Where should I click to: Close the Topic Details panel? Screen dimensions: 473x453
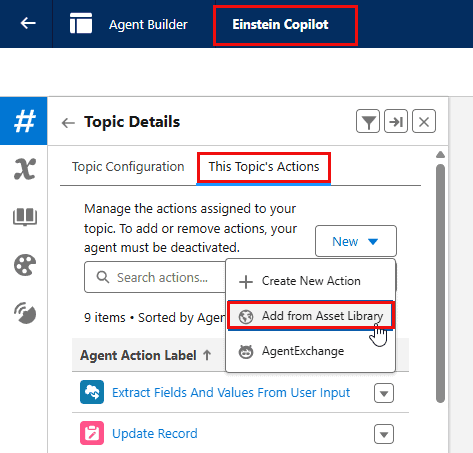tap(424, 121)
